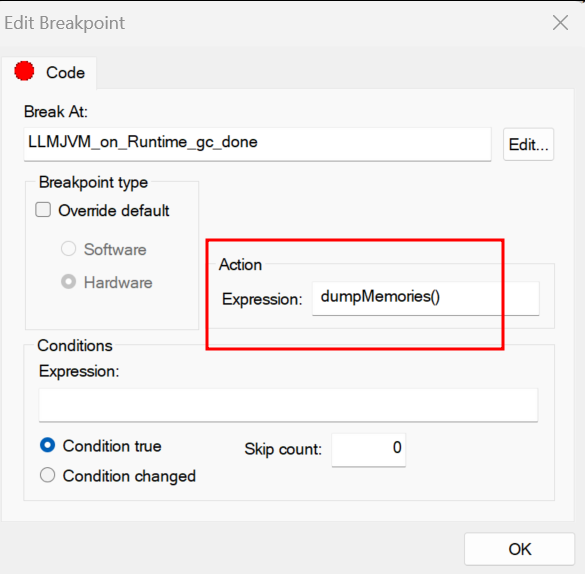The height and width of the screenshot is (574, 585).
Task: Click the Action Expression field with dumpMemories()
Action: [x=426, y=298]
